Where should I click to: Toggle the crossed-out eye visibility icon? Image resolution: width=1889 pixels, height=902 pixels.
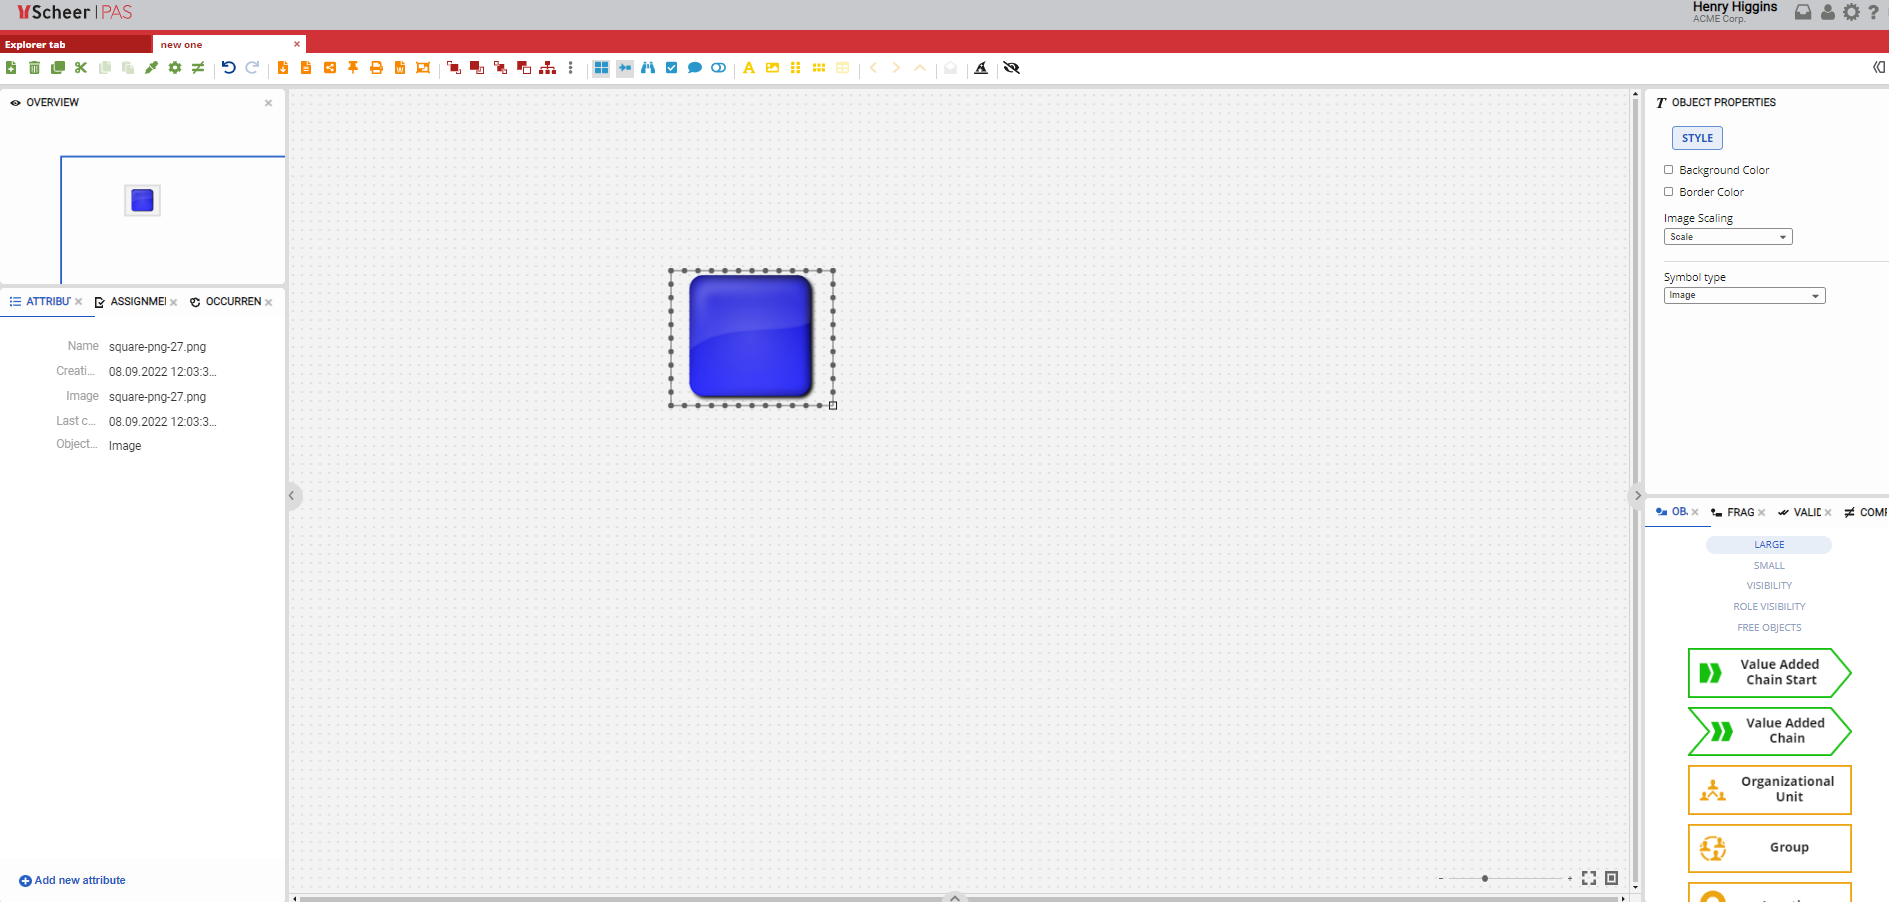(x=1012, y=68)
